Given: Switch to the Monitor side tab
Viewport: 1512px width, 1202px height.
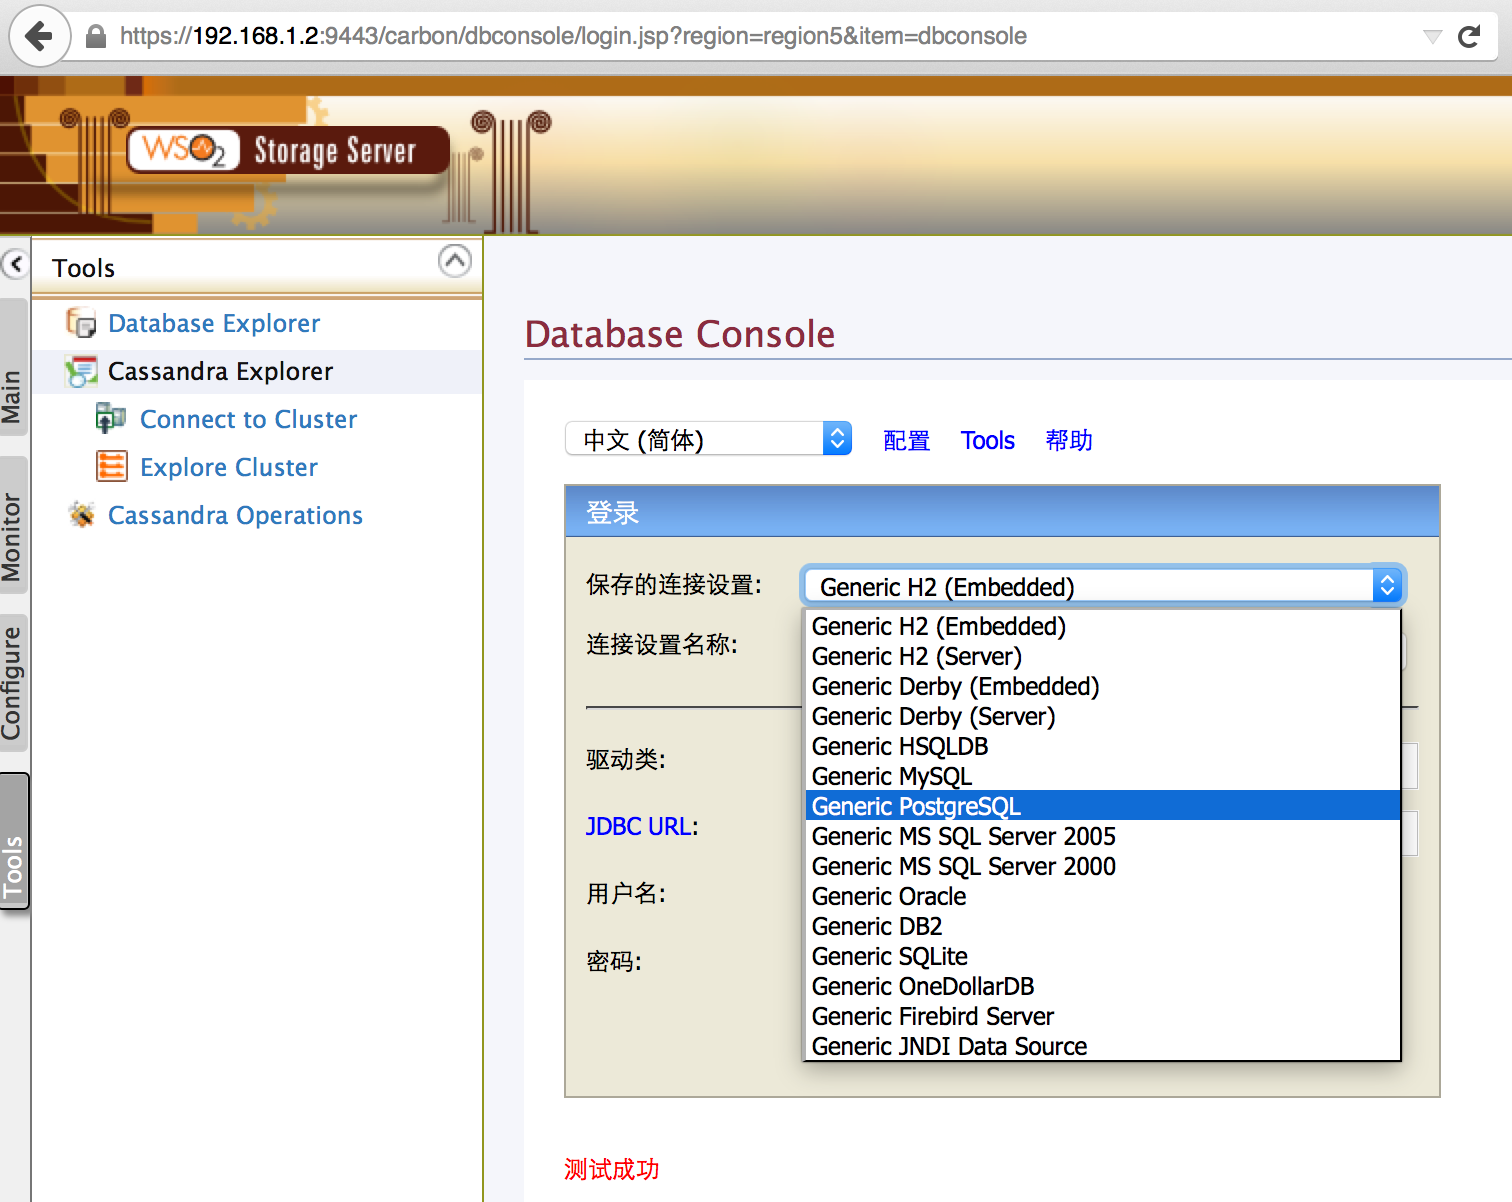Looking at the screenshot, I should [x=12, y=537].
